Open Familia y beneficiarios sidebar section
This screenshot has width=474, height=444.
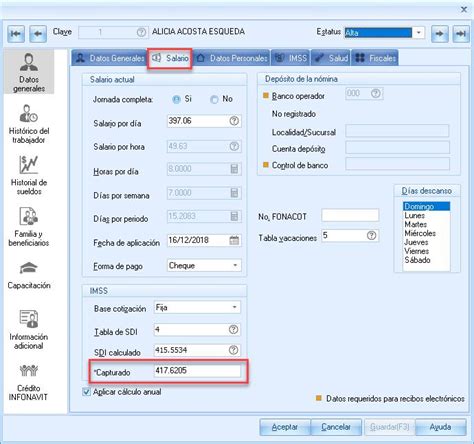[x=29, y=227]
